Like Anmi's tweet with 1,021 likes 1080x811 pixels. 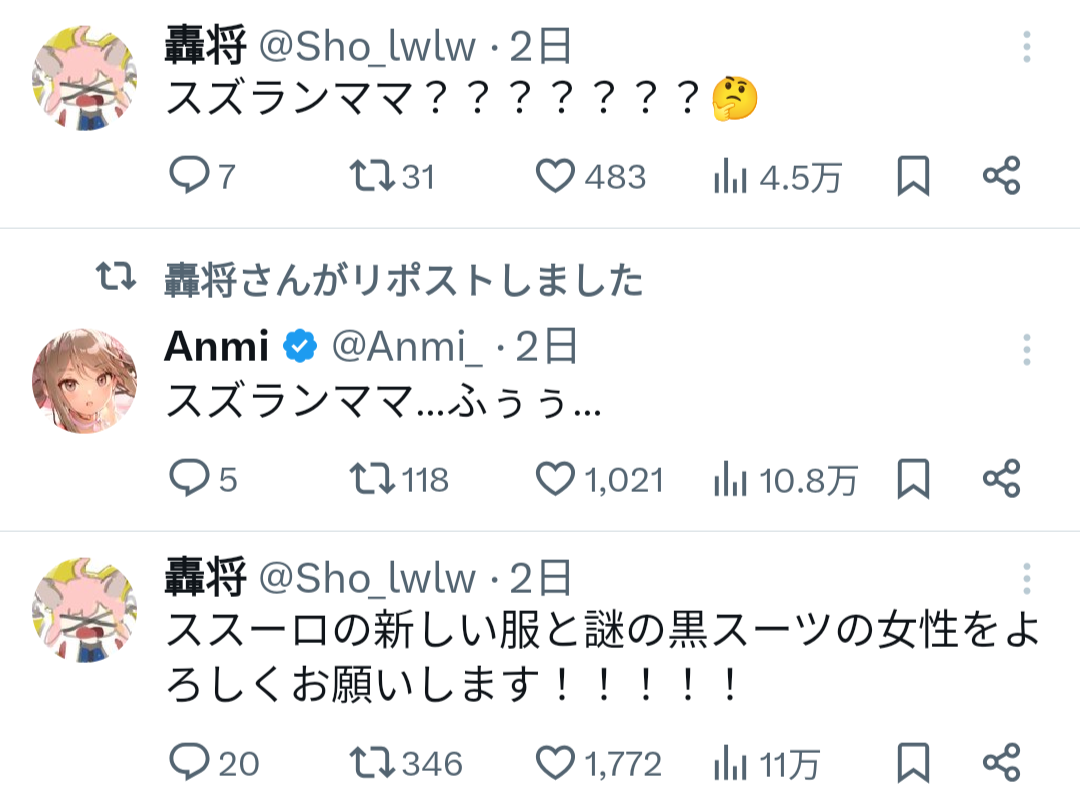tap(556, 480)
